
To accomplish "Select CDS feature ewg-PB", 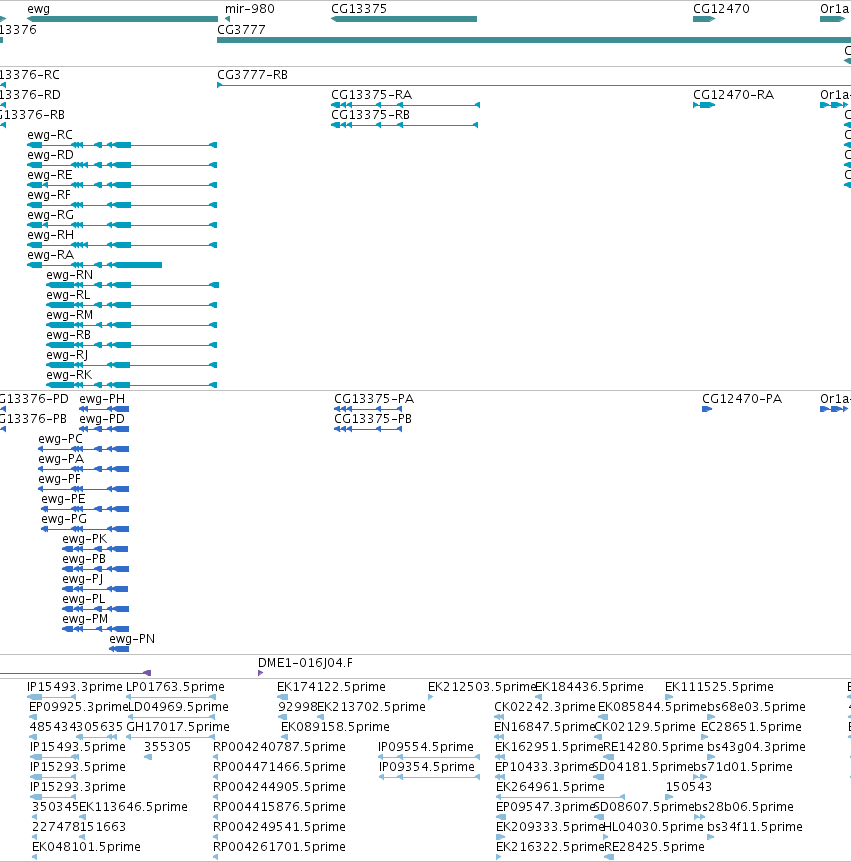I will (x=96, y=569).
